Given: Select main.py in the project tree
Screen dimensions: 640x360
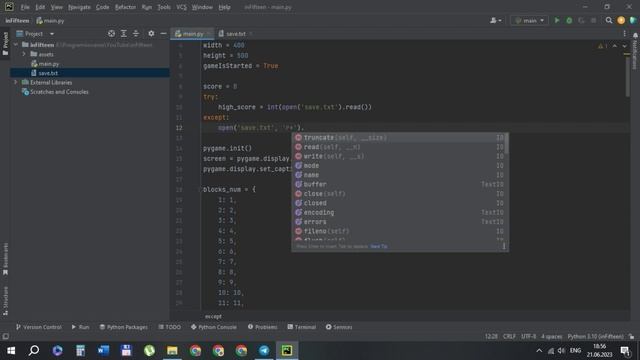Looking at the screenshot, I should coord(49,64).
